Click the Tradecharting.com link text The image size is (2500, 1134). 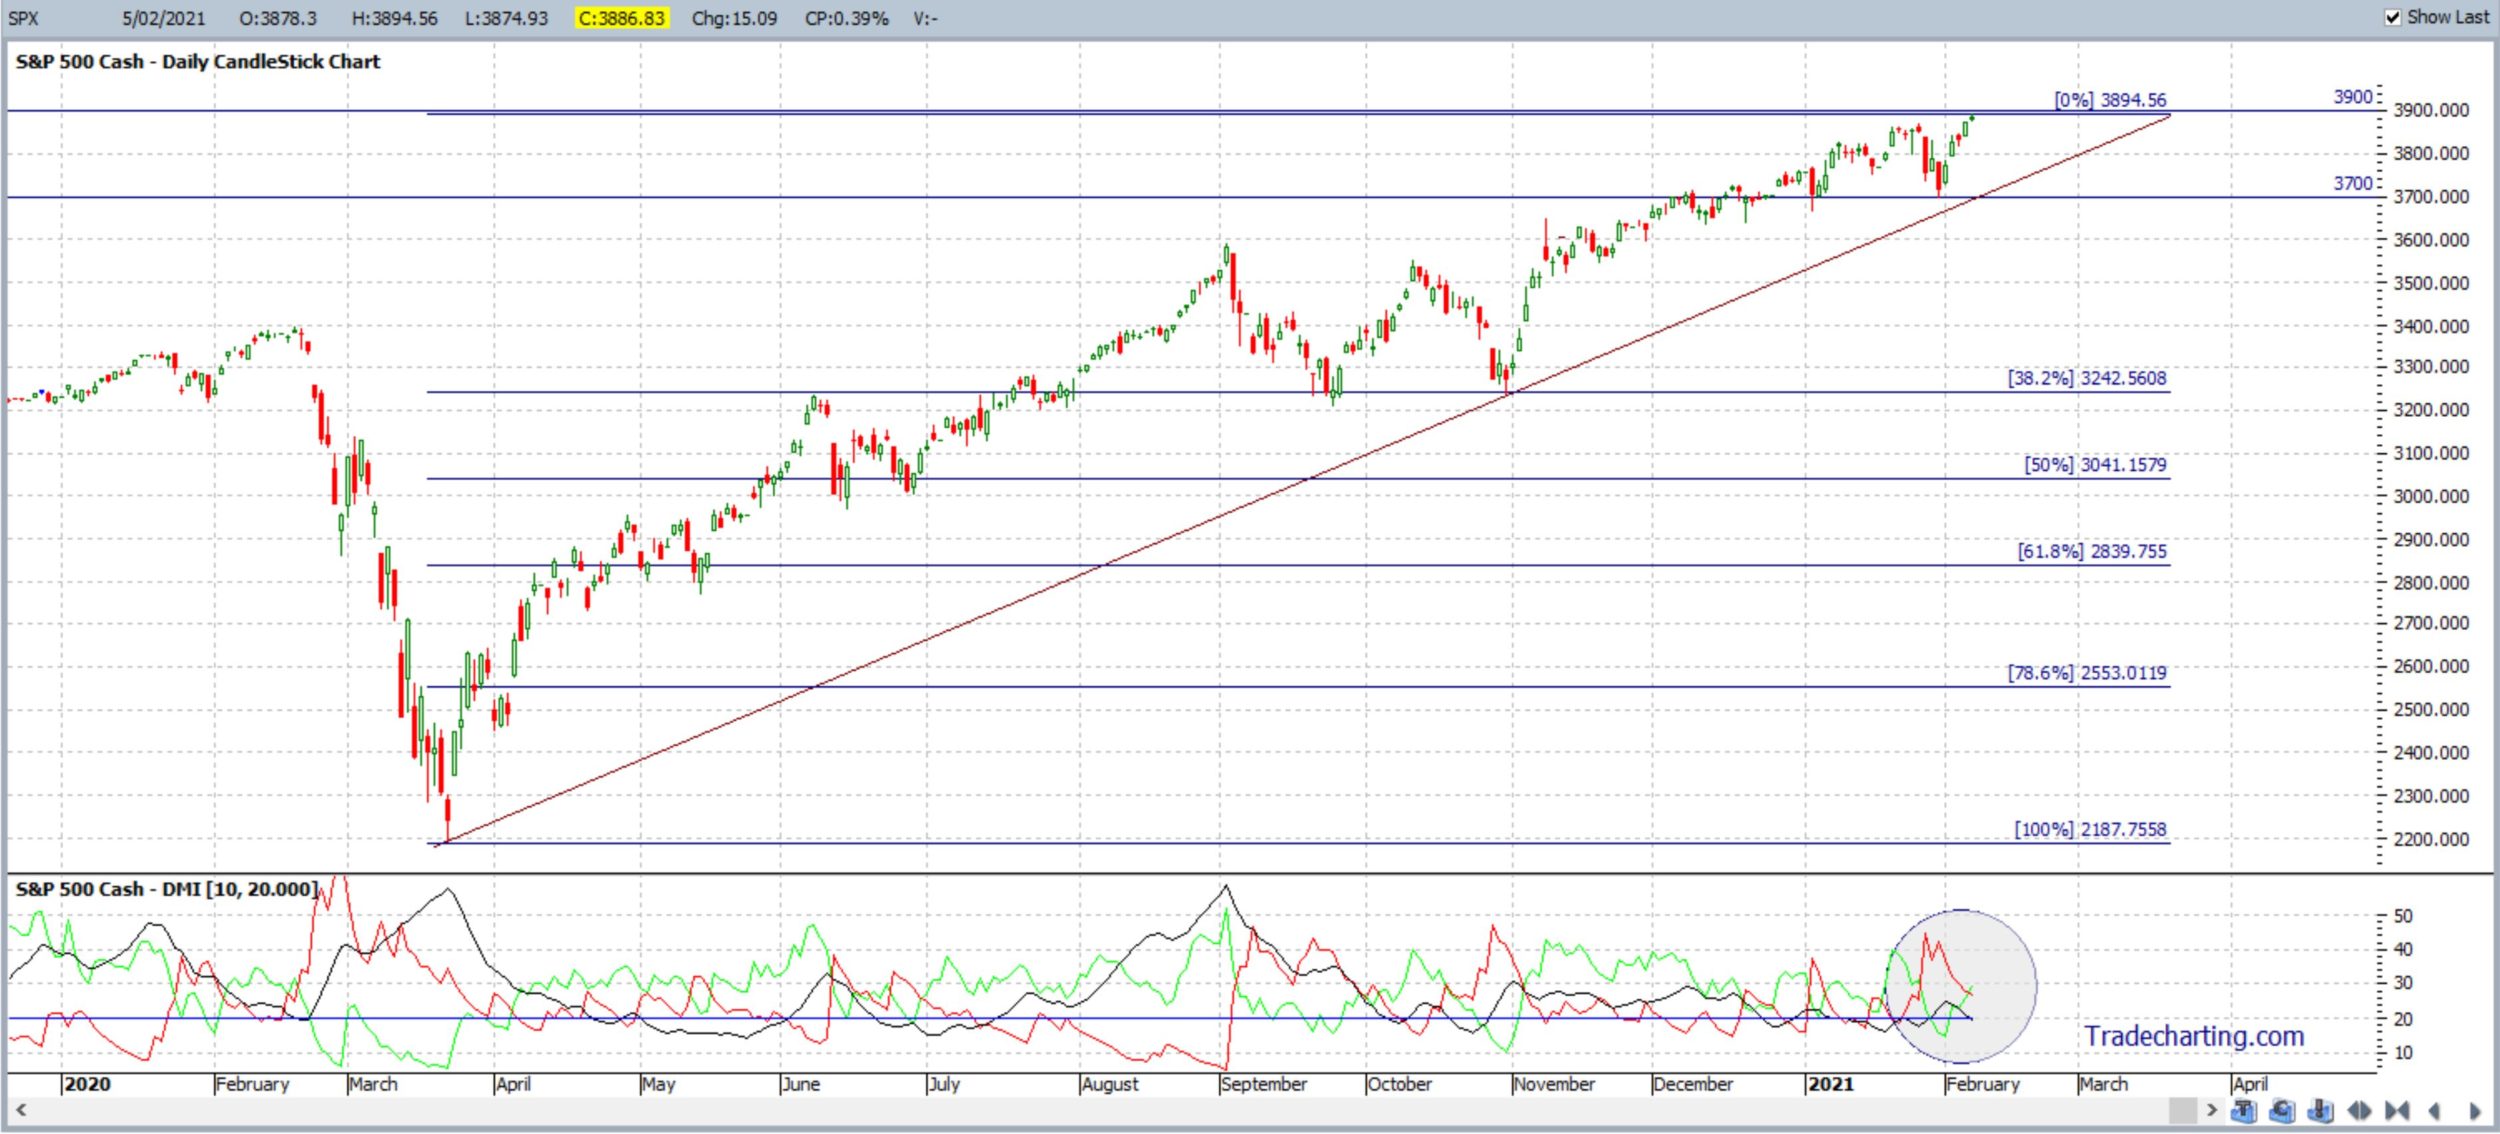(x=2194, y=1037)
